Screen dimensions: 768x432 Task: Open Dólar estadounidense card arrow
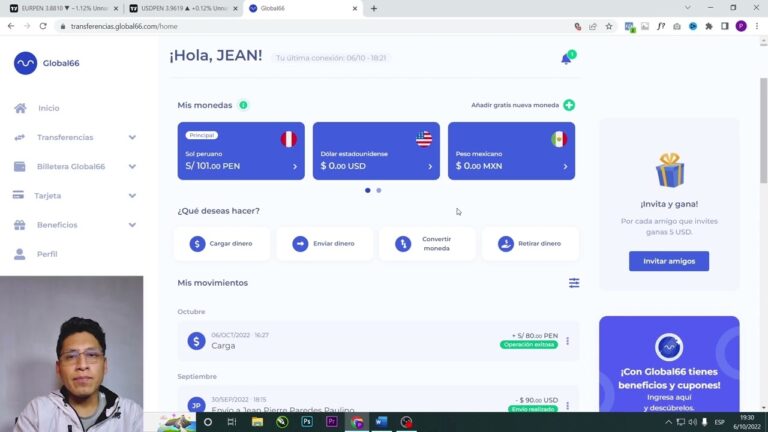click(x=430, y=167)
